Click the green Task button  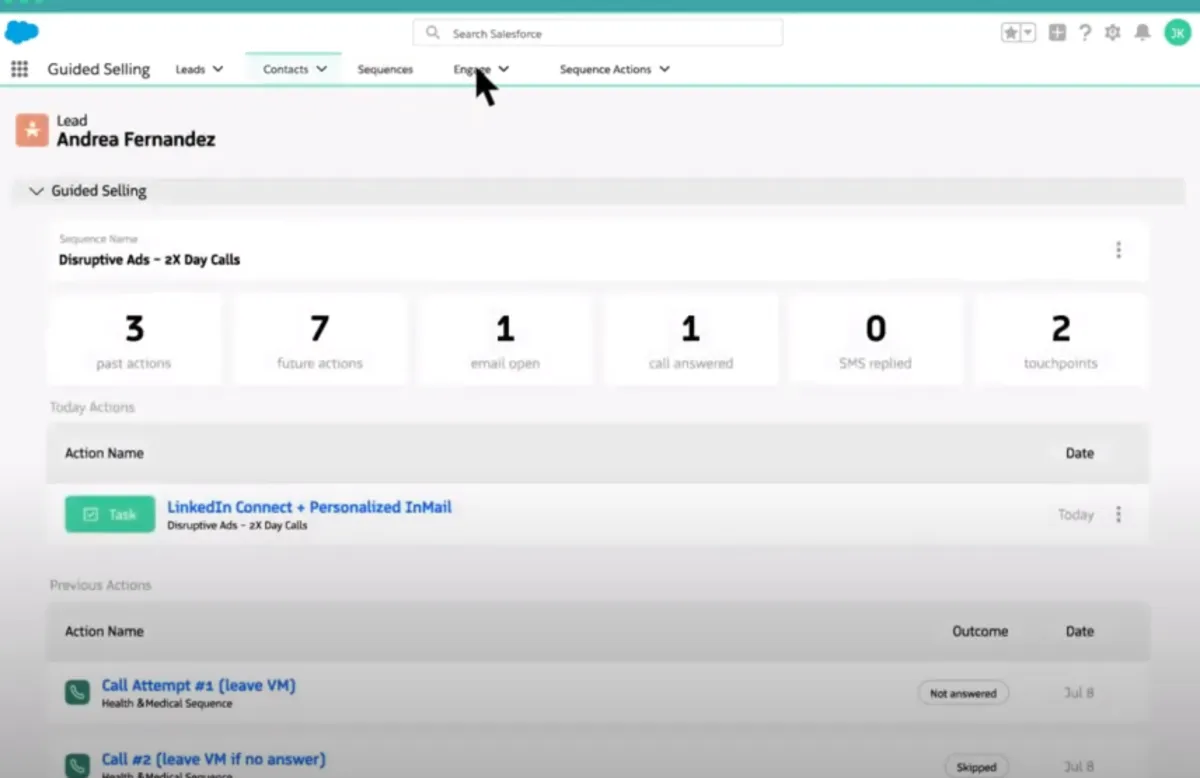pyautogui.click(x=110, y=514)
